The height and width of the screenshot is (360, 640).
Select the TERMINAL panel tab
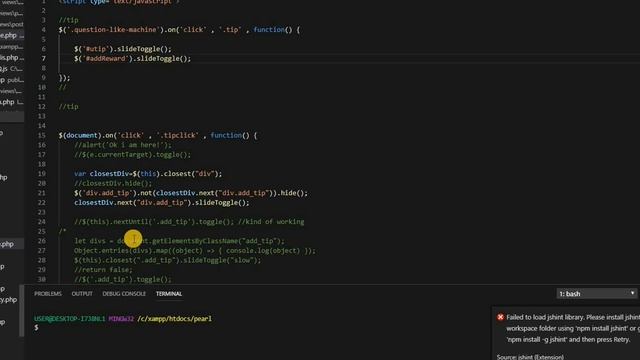tap(169, 294)
